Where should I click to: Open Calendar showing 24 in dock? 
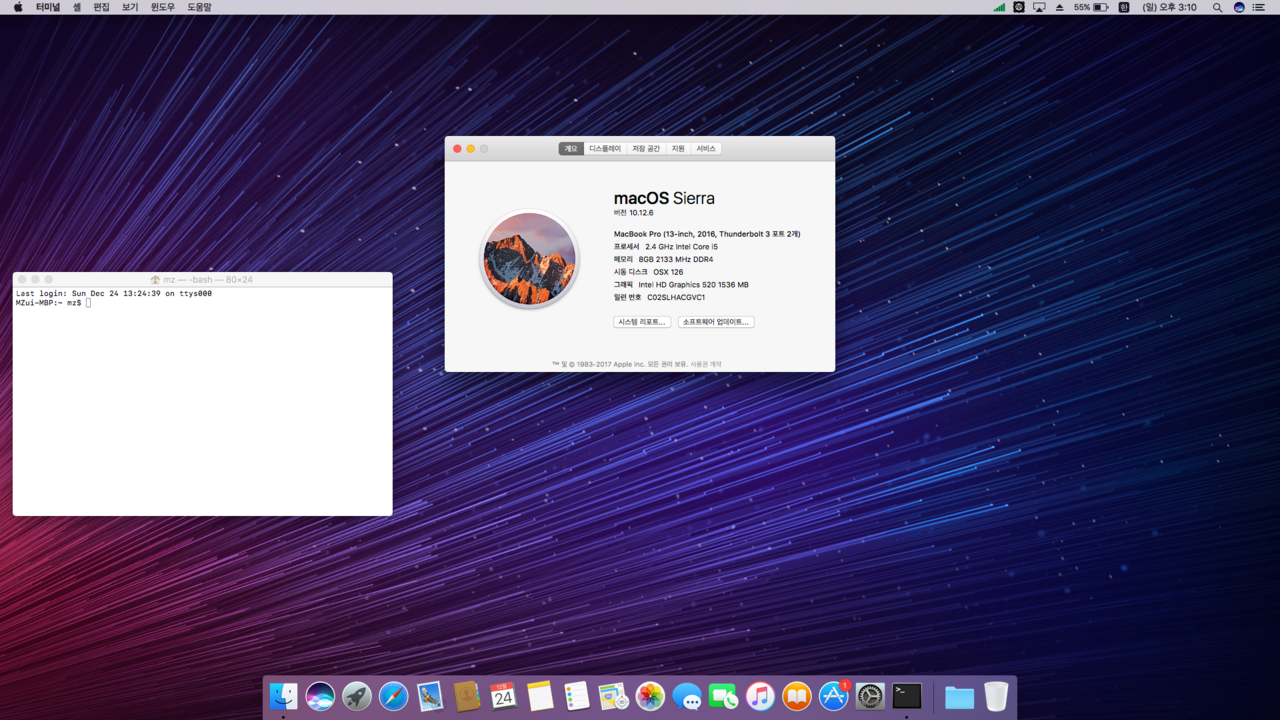[x=504, y=696]
